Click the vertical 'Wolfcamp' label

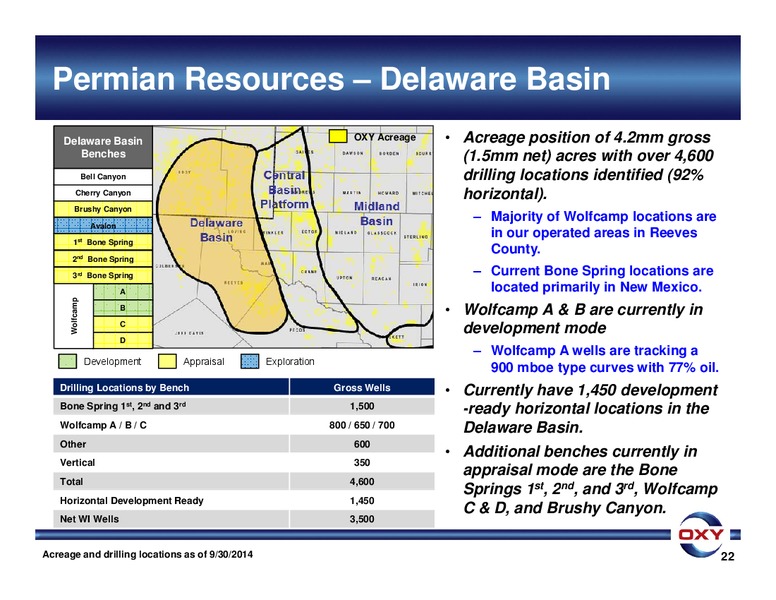click(74, 316)
